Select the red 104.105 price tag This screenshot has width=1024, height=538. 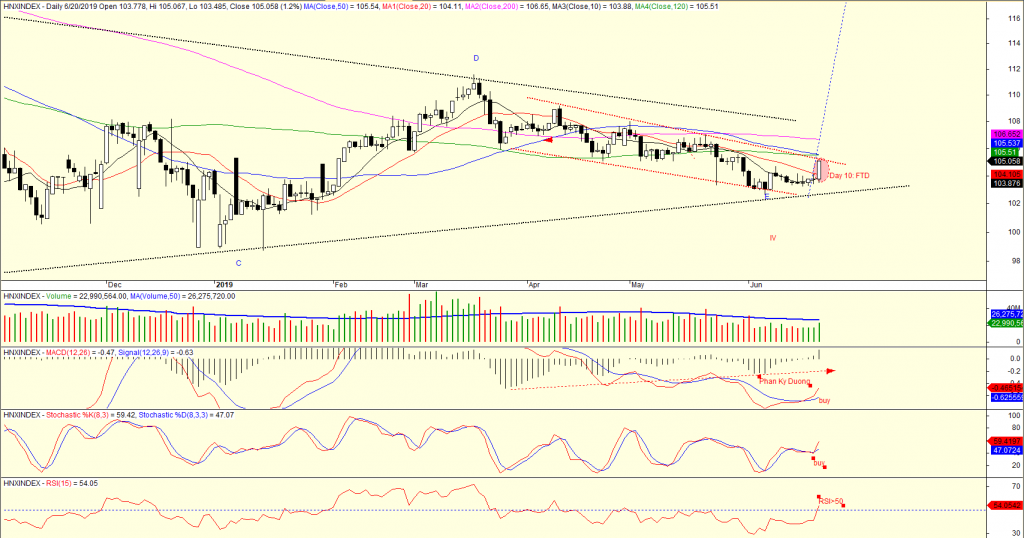1004,173
